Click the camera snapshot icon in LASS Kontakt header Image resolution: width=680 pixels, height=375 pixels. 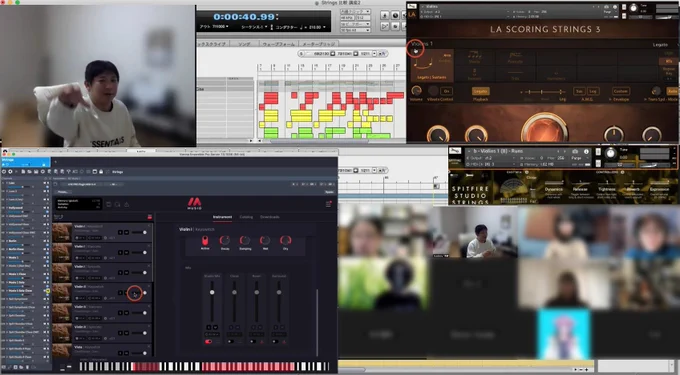pos(606,7)
